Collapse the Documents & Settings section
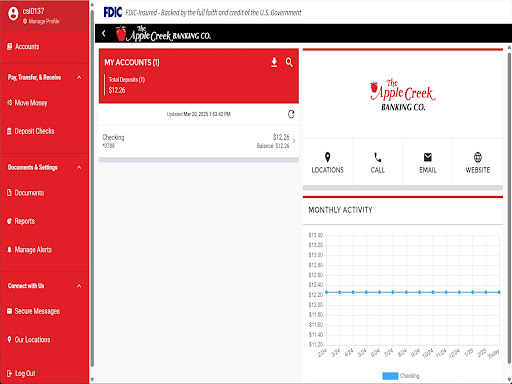 click(x=79, y=167)
